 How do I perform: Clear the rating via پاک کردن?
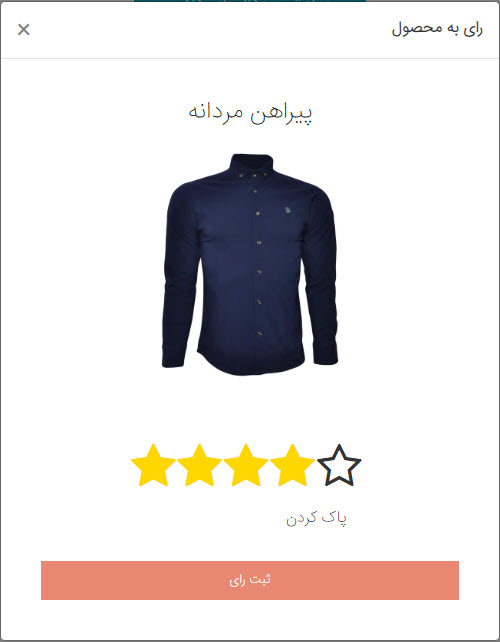316,518
